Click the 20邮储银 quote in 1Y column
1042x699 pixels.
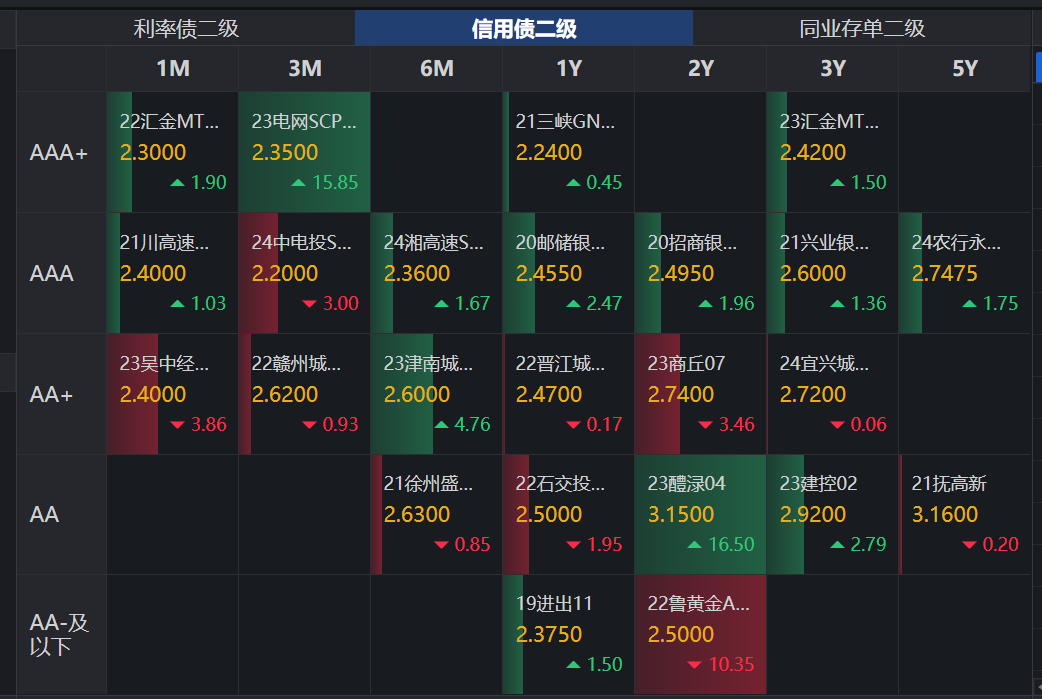coord(568,272)
